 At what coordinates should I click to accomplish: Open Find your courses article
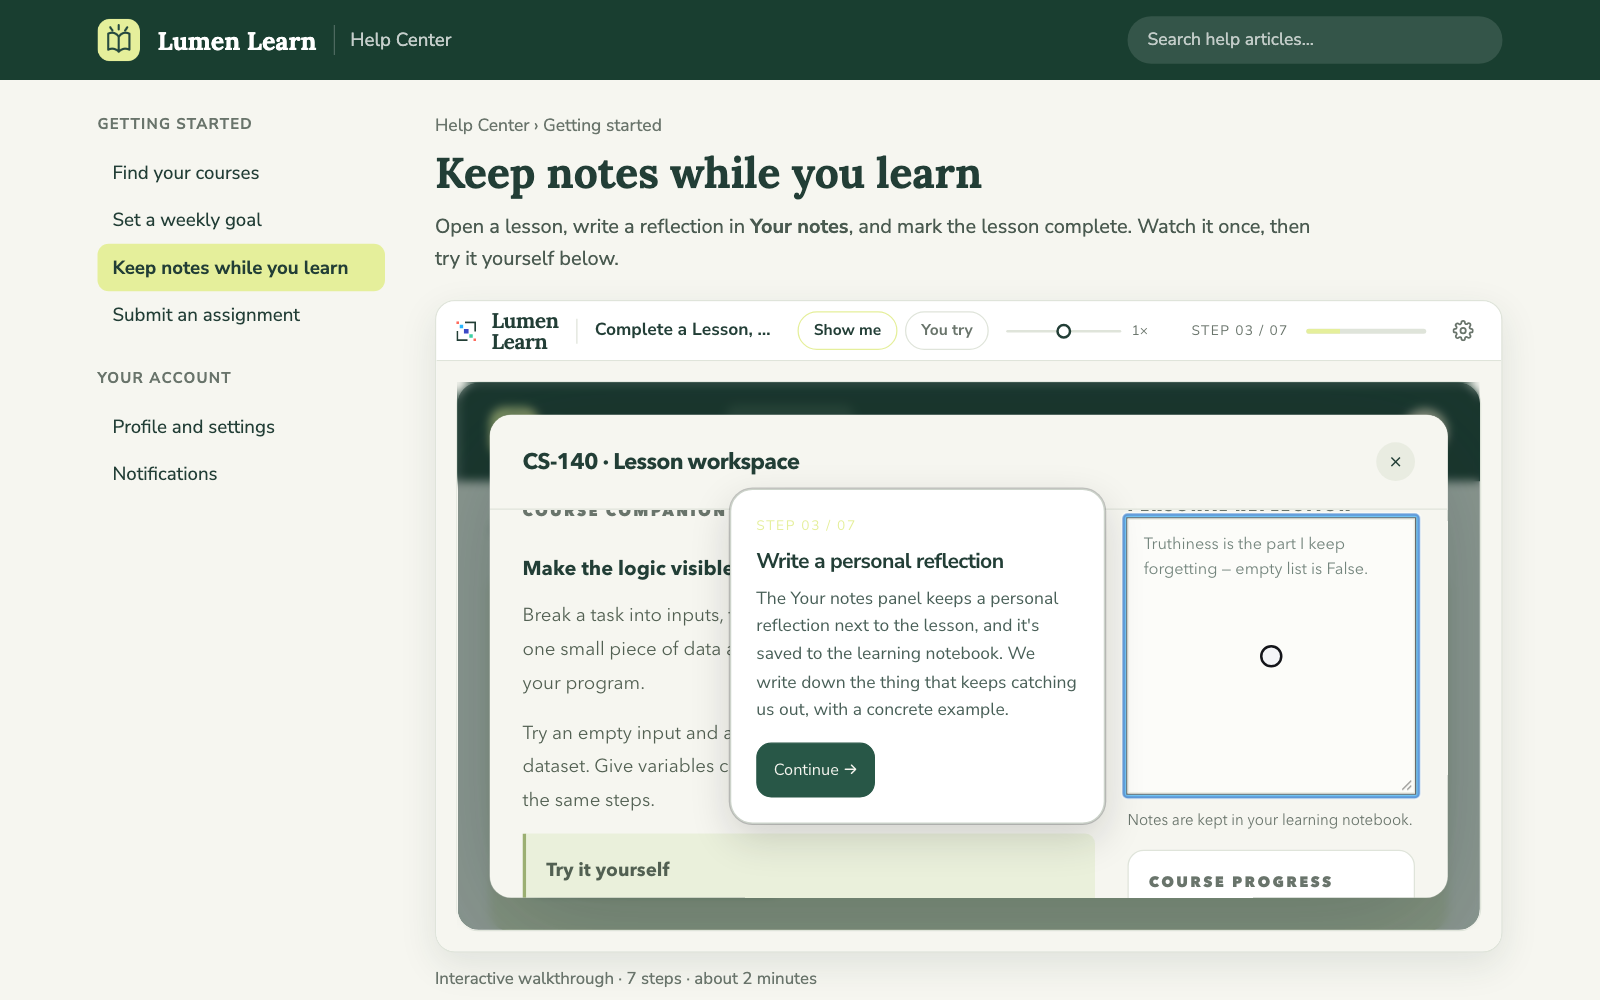(186, 173)
